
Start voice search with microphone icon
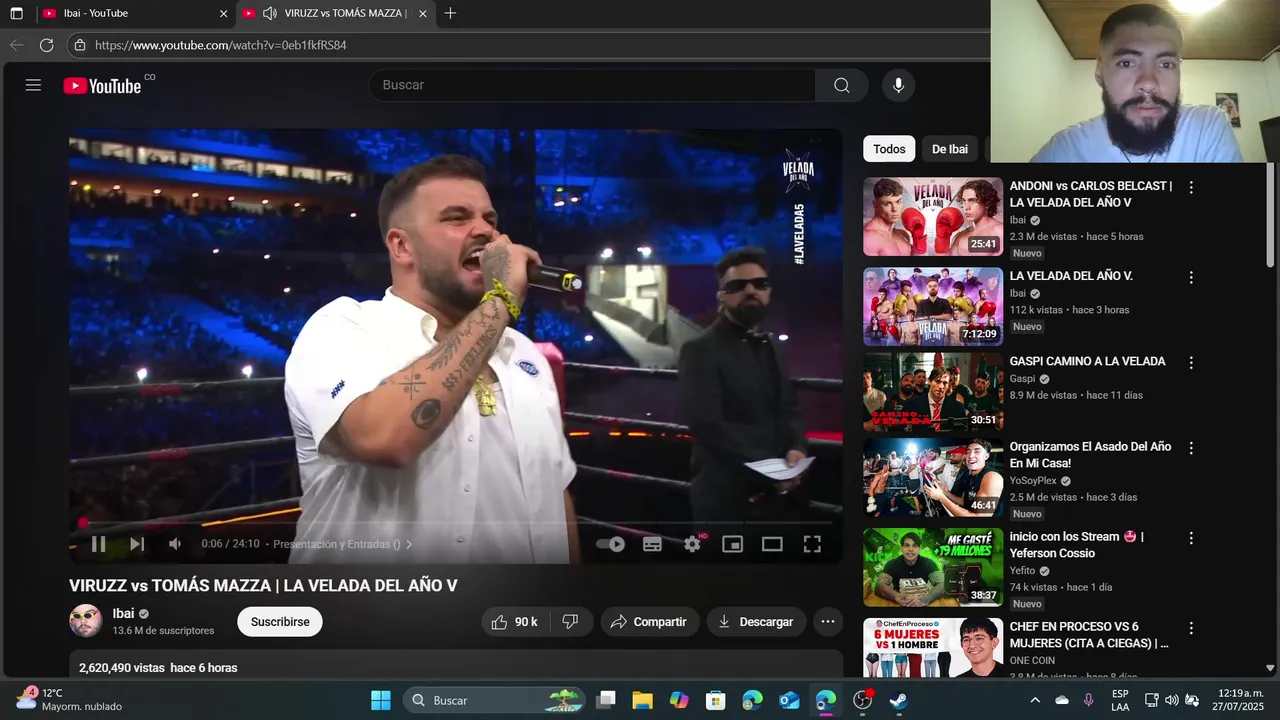pyautogui.click(x=898, y=85)
